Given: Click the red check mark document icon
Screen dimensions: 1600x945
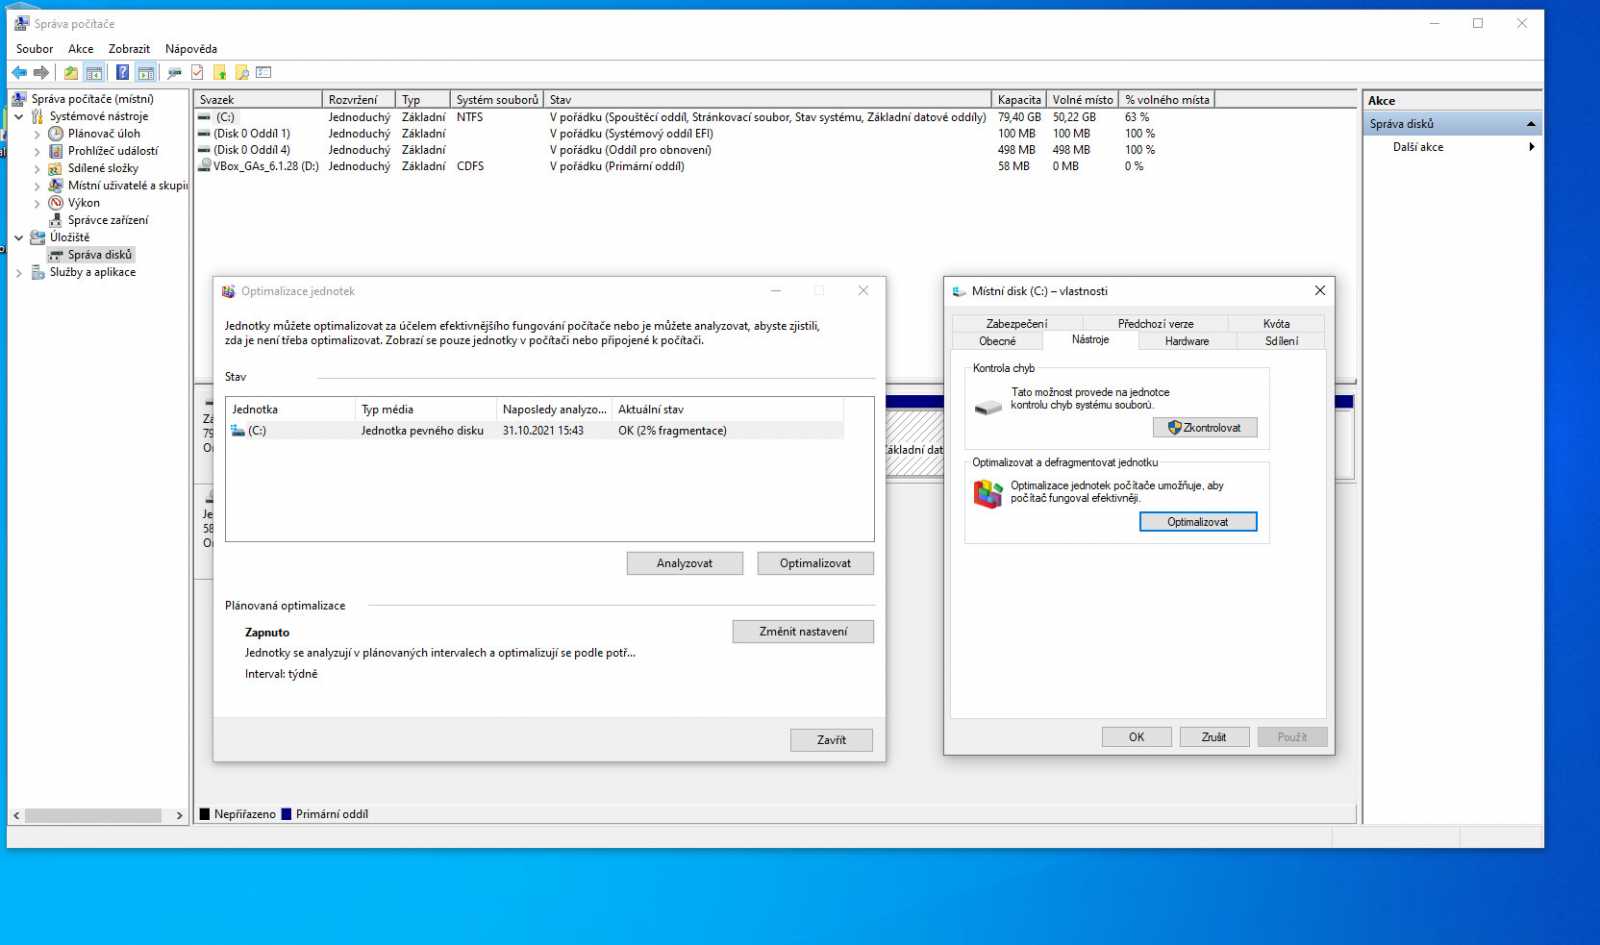Looking at the screenshot, I should click(x=197, y=72).
